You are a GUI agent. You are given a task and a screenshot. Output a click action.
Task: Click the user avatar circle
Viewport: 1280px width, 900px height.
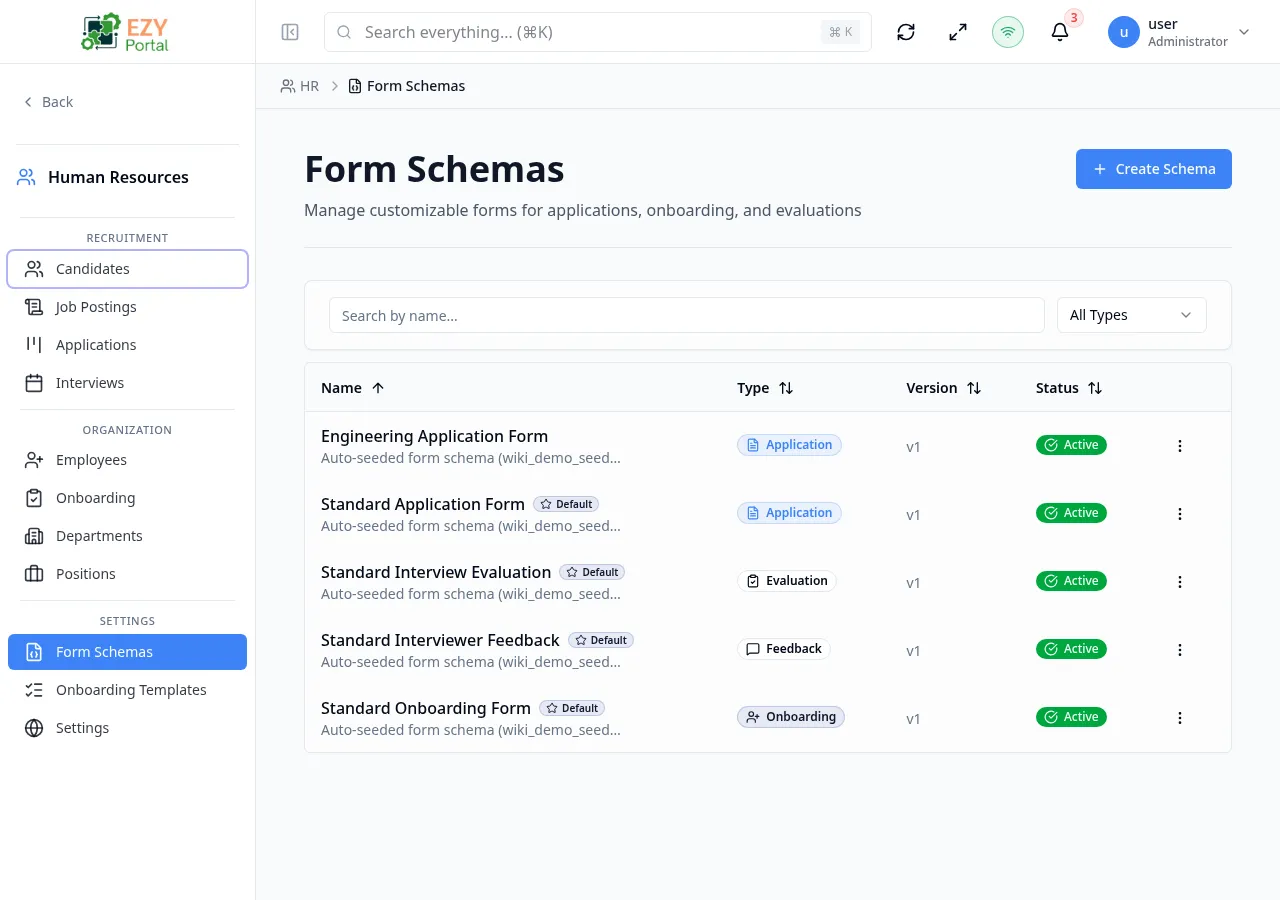tap(1124, 32)
